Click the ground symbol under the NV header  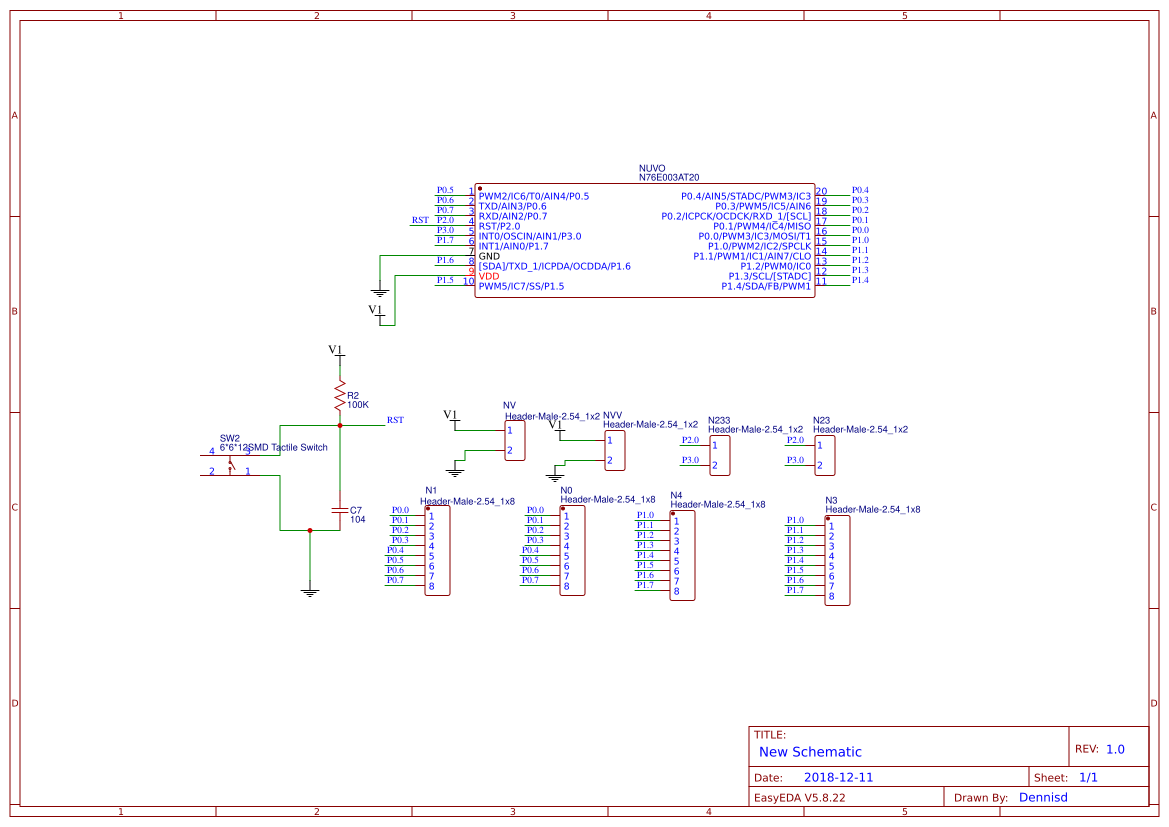[x=455, y=471]
